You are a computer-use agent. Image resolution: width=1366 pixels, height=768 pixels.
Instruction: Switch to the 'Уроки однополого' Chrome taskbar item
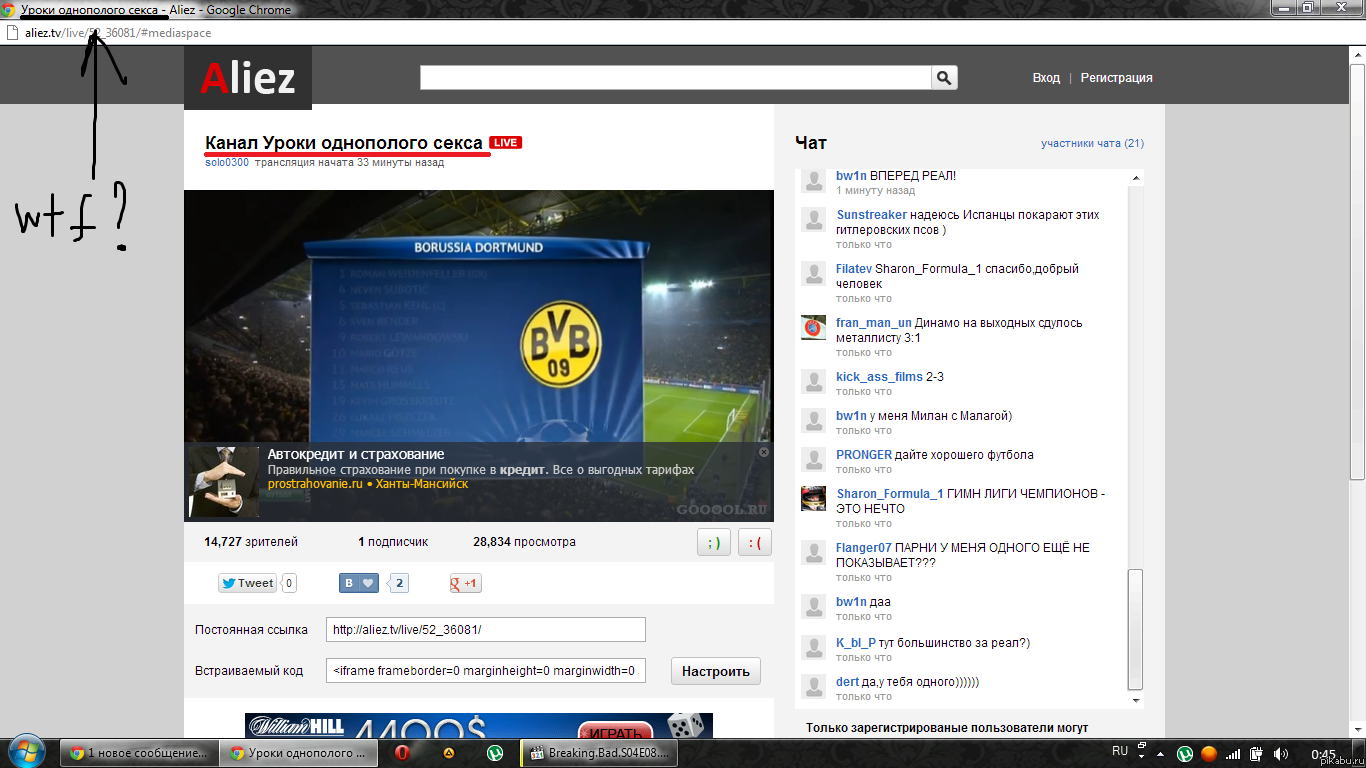298,753
